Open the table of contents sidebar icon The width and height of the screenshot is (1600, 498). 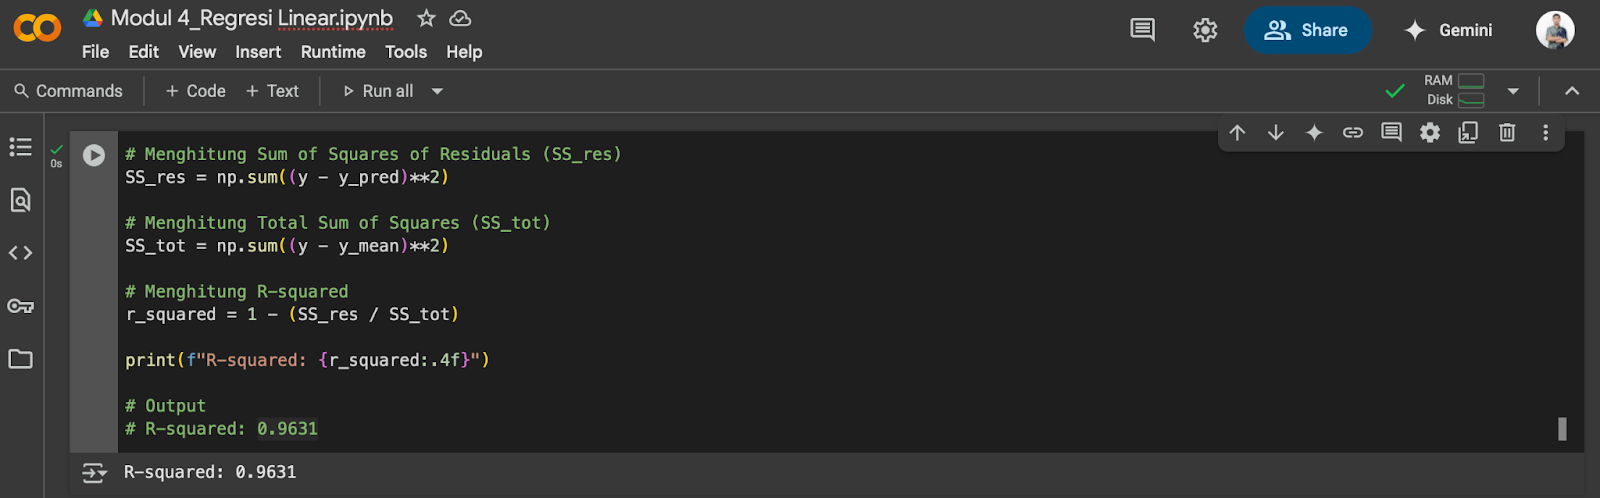click(x=21, y=147)
